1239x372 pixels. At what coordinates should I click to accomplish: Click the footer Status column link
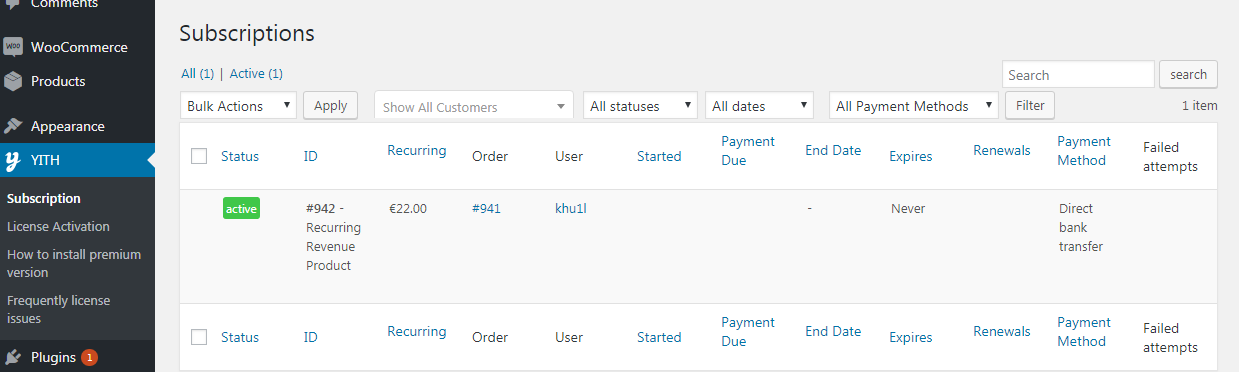[240, 337]
